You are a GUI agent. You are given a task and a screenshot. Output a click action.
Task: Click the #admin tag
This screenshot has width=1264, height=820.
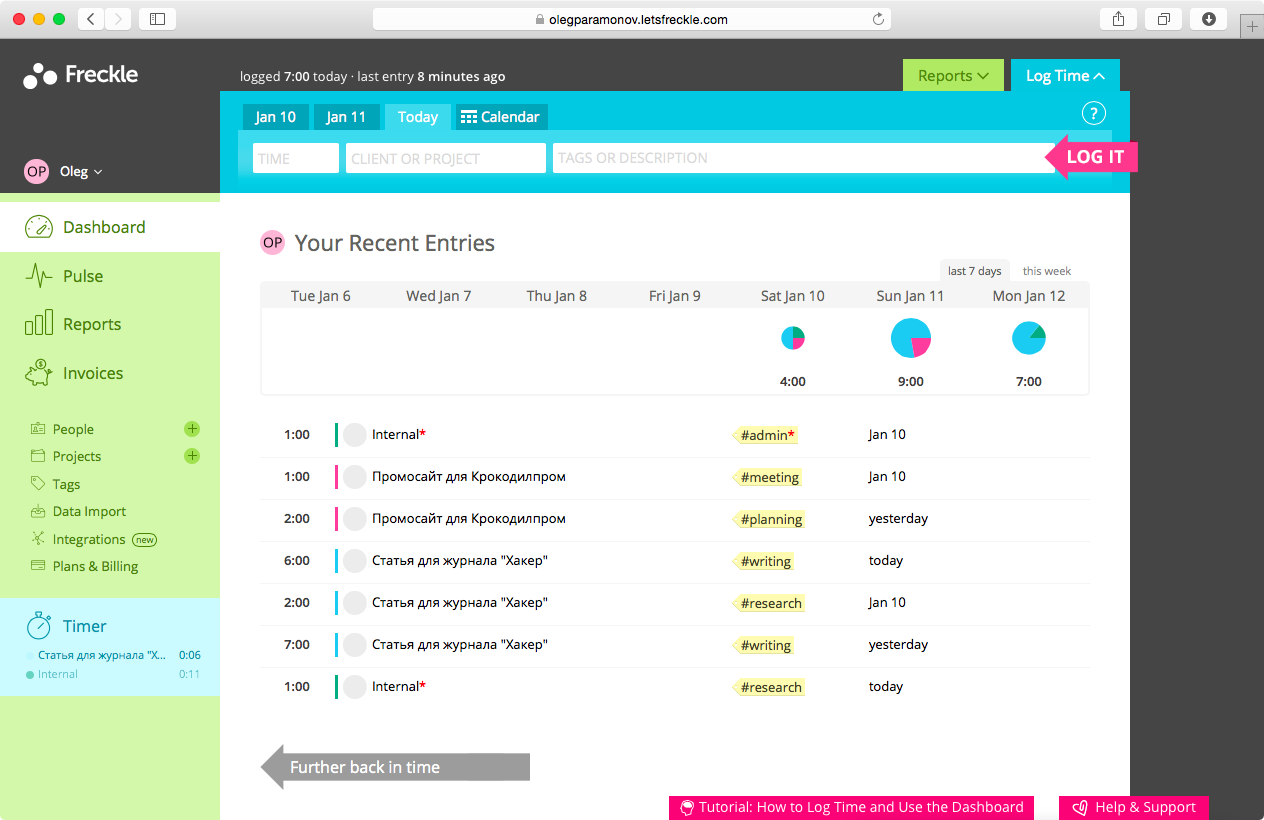click(765, 435)
